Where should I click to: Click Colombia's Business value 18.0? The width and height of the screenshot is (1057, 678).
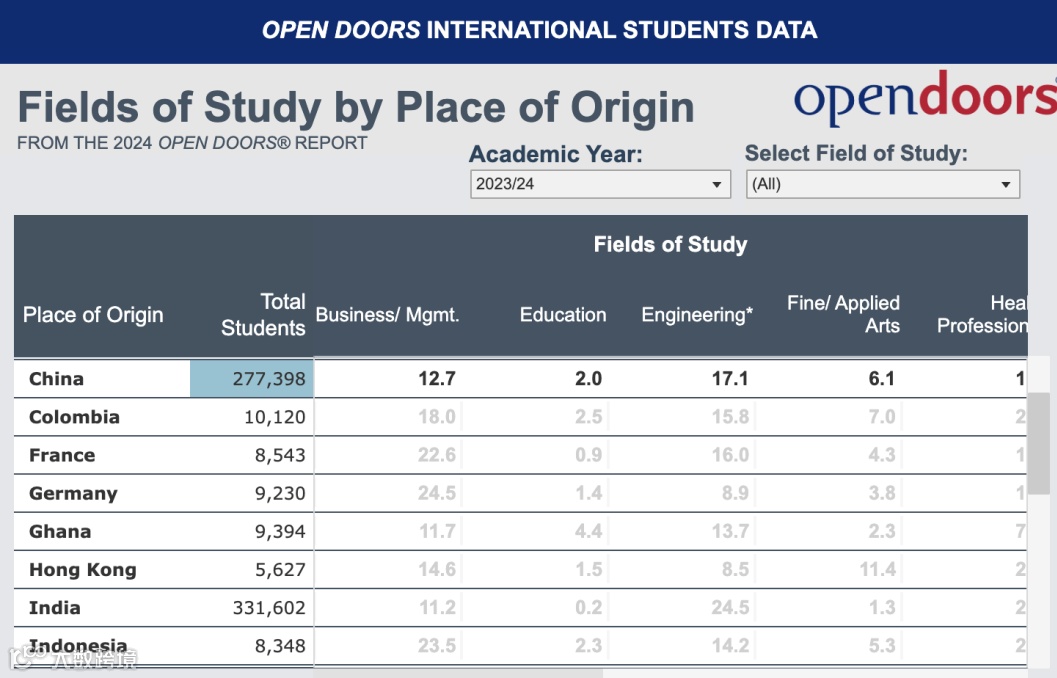coord(437,417)
